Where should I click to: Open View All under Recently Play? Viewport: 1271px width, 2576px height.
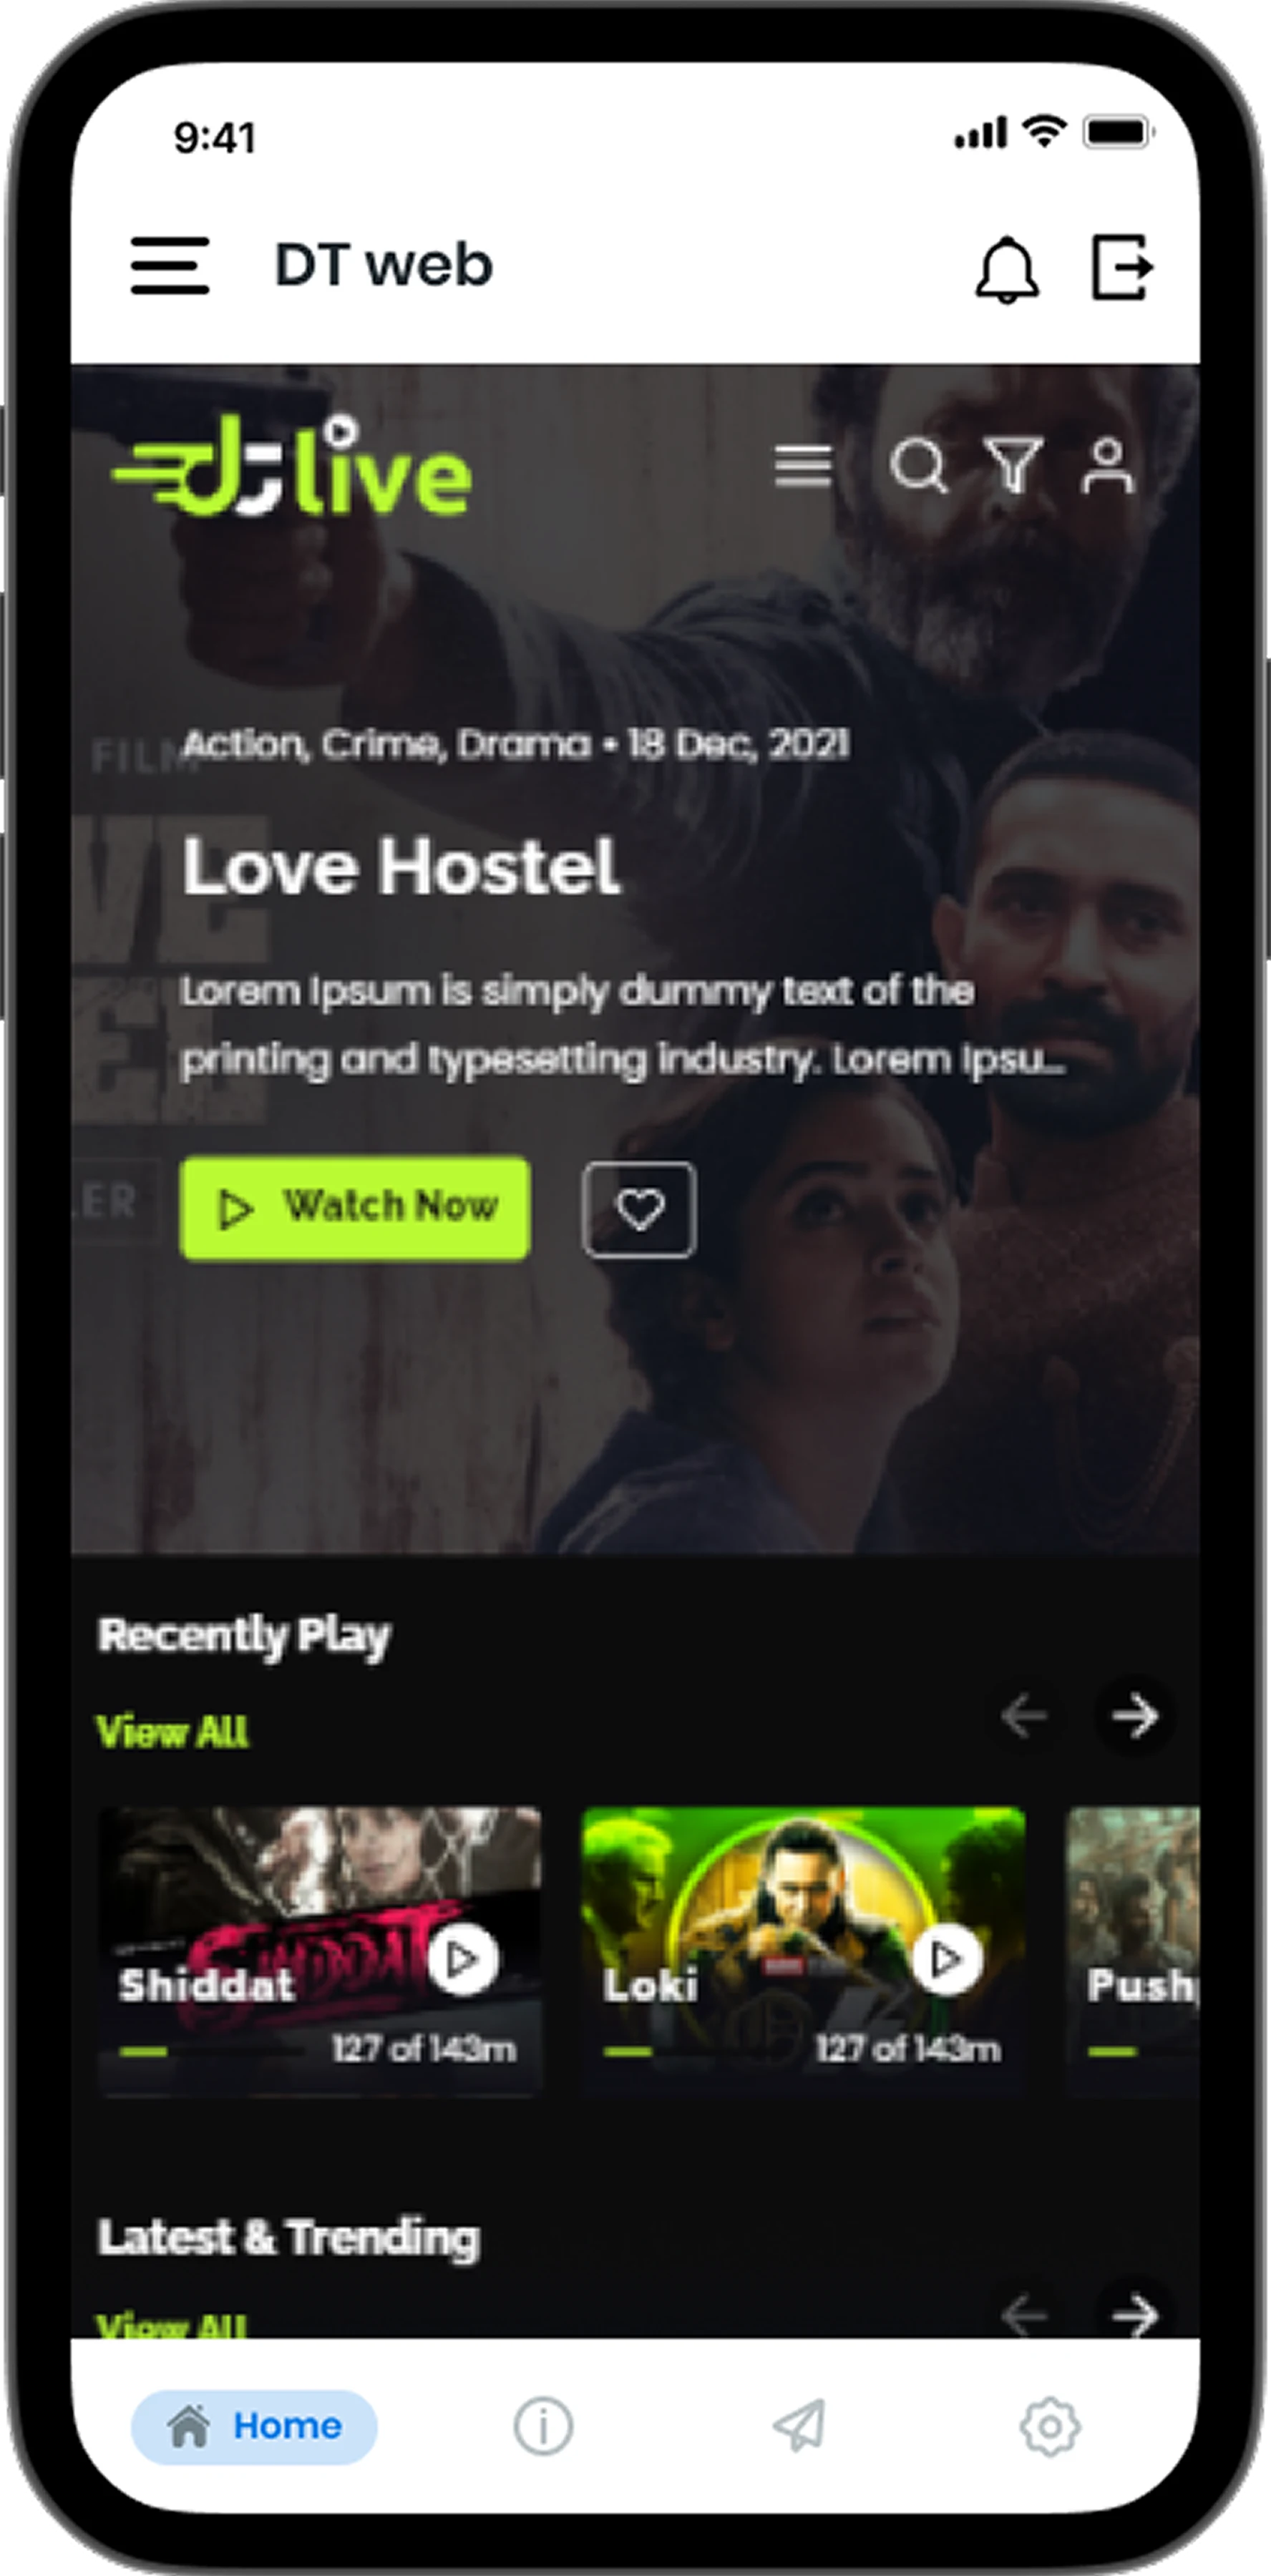coord(172,1731)
